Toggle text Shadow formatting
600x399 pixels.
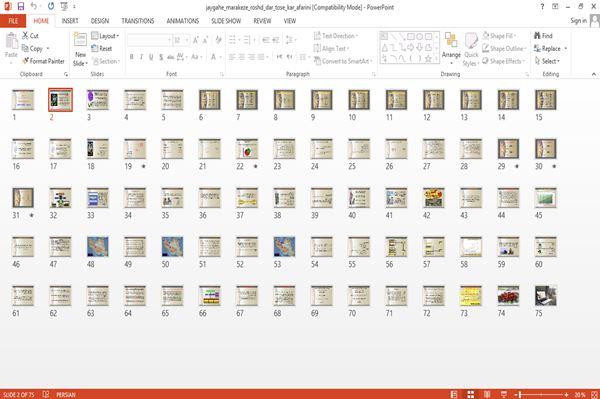[161, 57]
